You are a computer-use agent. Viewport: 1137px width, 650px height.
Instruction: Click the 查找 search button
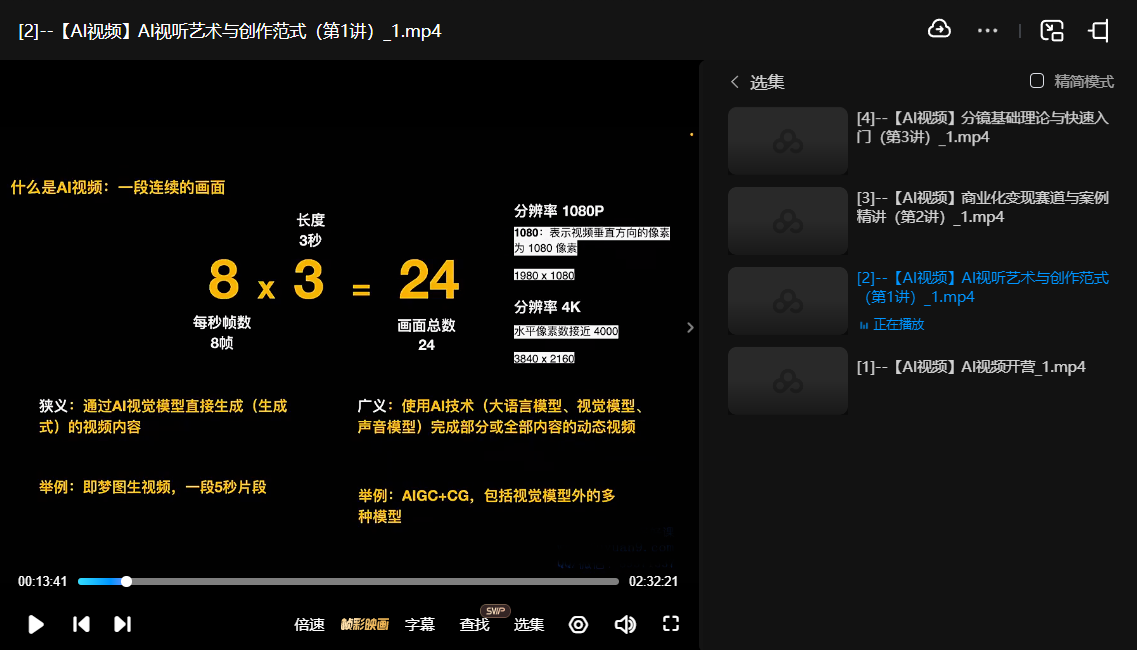click(474, 625)
